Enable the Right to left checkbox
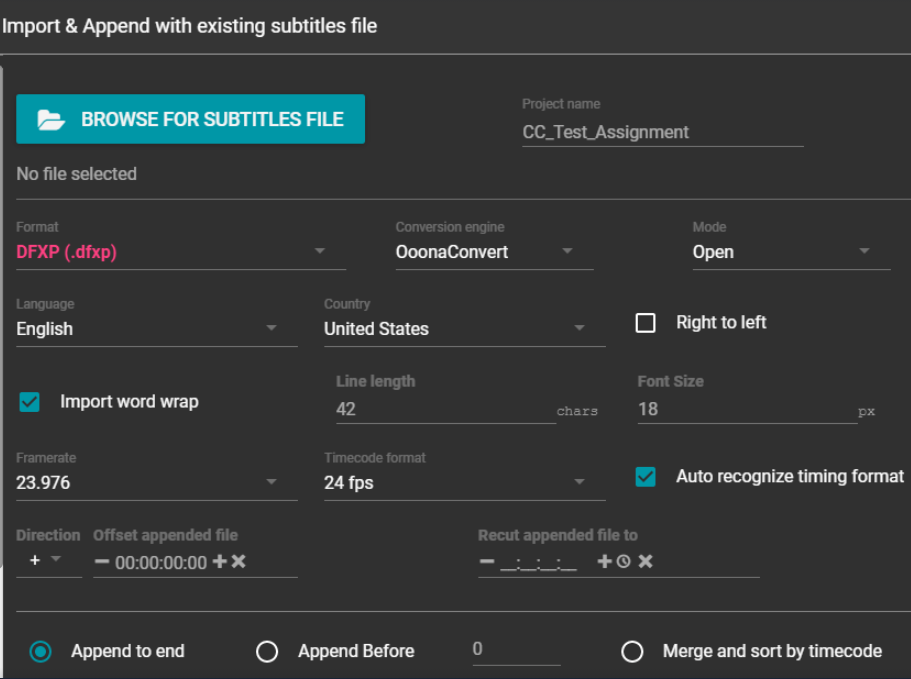This screenshot has height=679, width=911. pos(646,323)
